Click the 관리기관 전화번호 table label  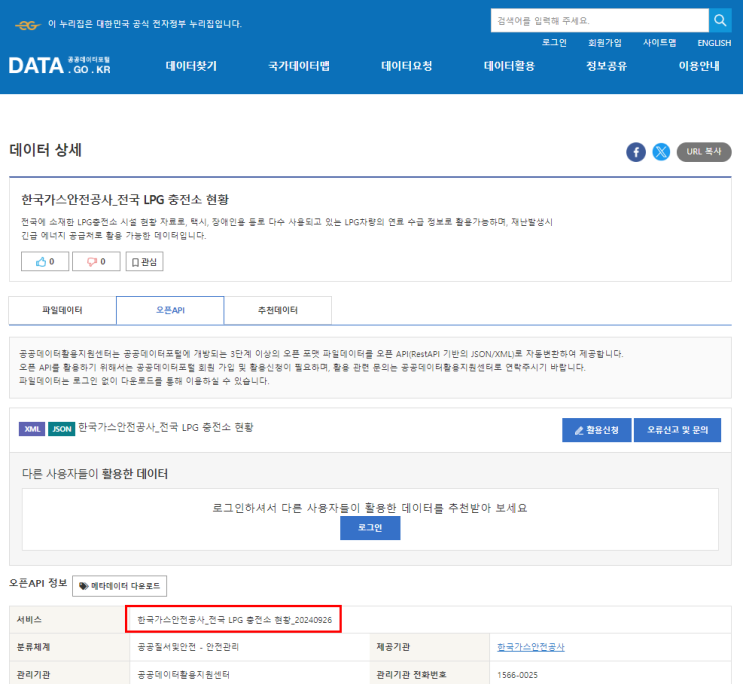click(x=411, y=675)
